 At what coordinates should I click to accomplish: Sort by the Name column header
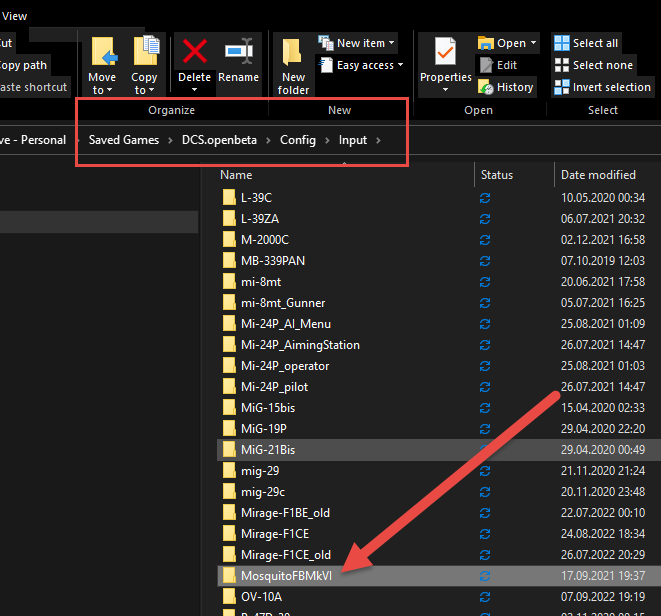click(236, 175)
